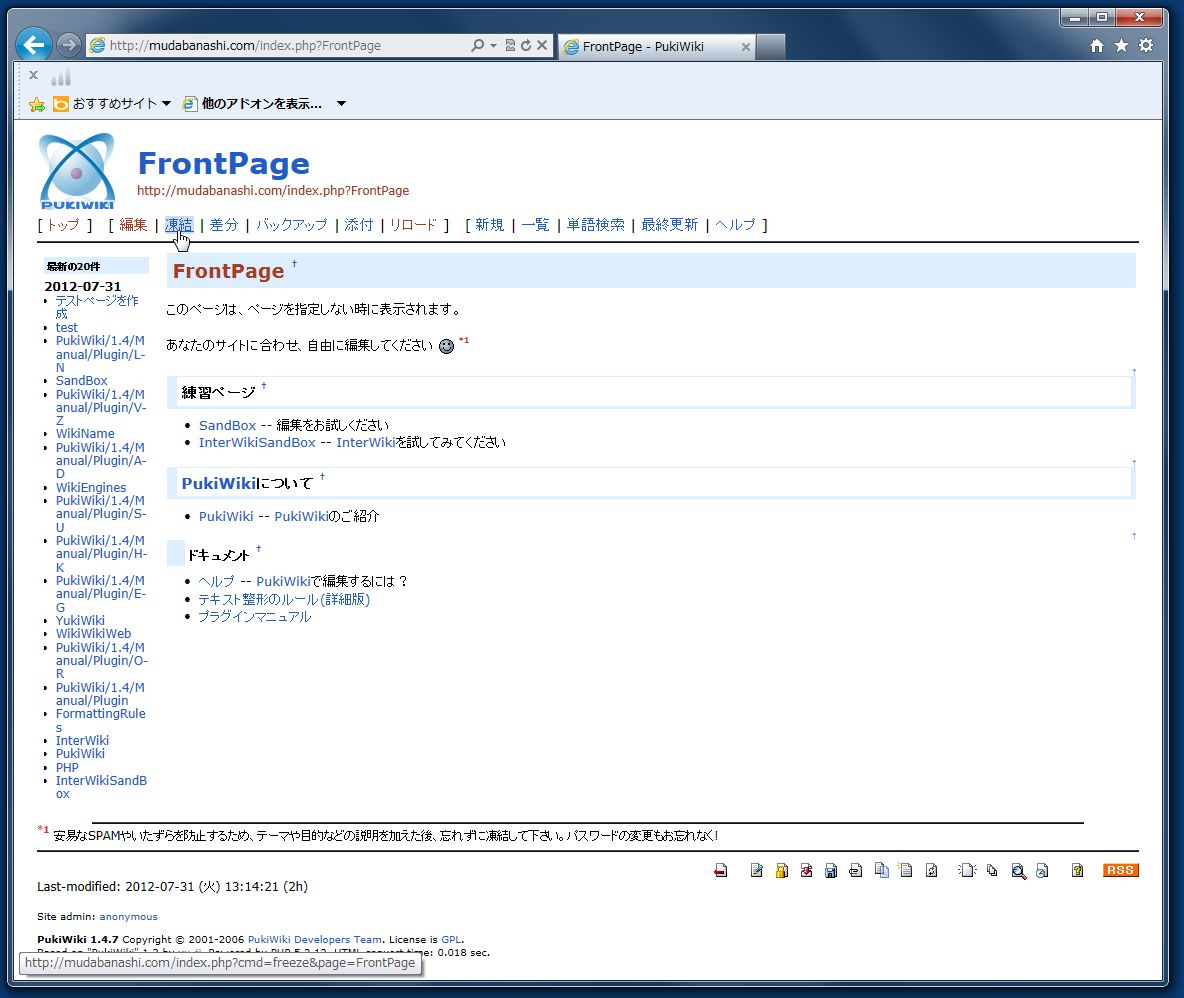This screenshot has height=998, width=1184.
Task: Click the 差分 navigation link
Action: pos(224,224)
